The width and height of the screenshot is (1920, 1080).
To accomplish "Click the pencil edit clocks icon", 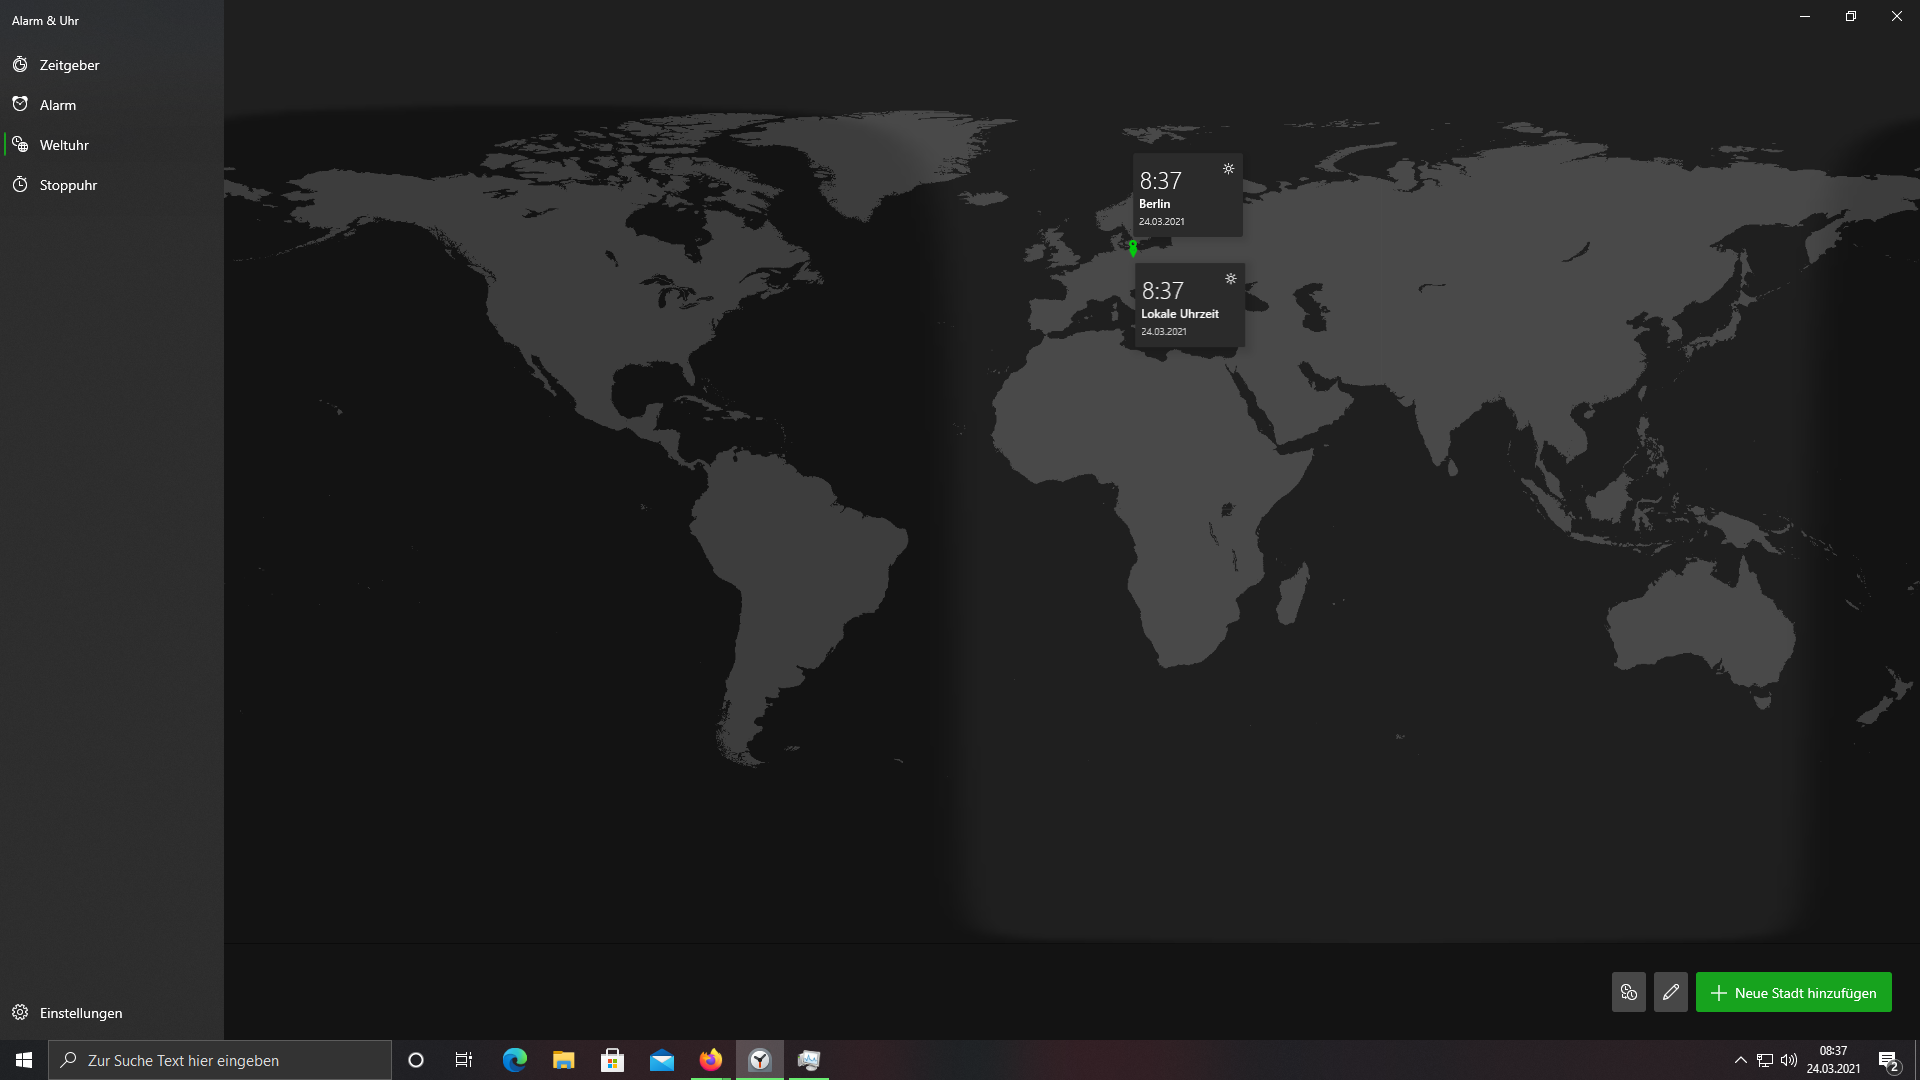I will click(1670, 993).
